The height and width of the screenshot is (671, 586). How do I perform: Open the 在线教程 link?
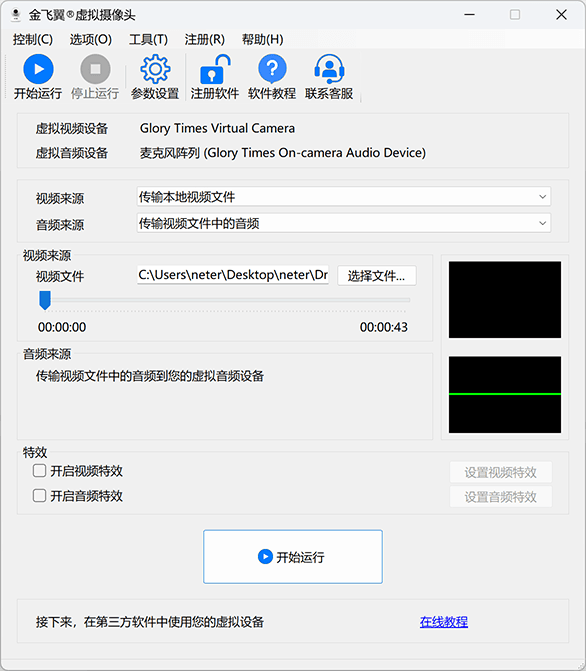click(444, 622)
